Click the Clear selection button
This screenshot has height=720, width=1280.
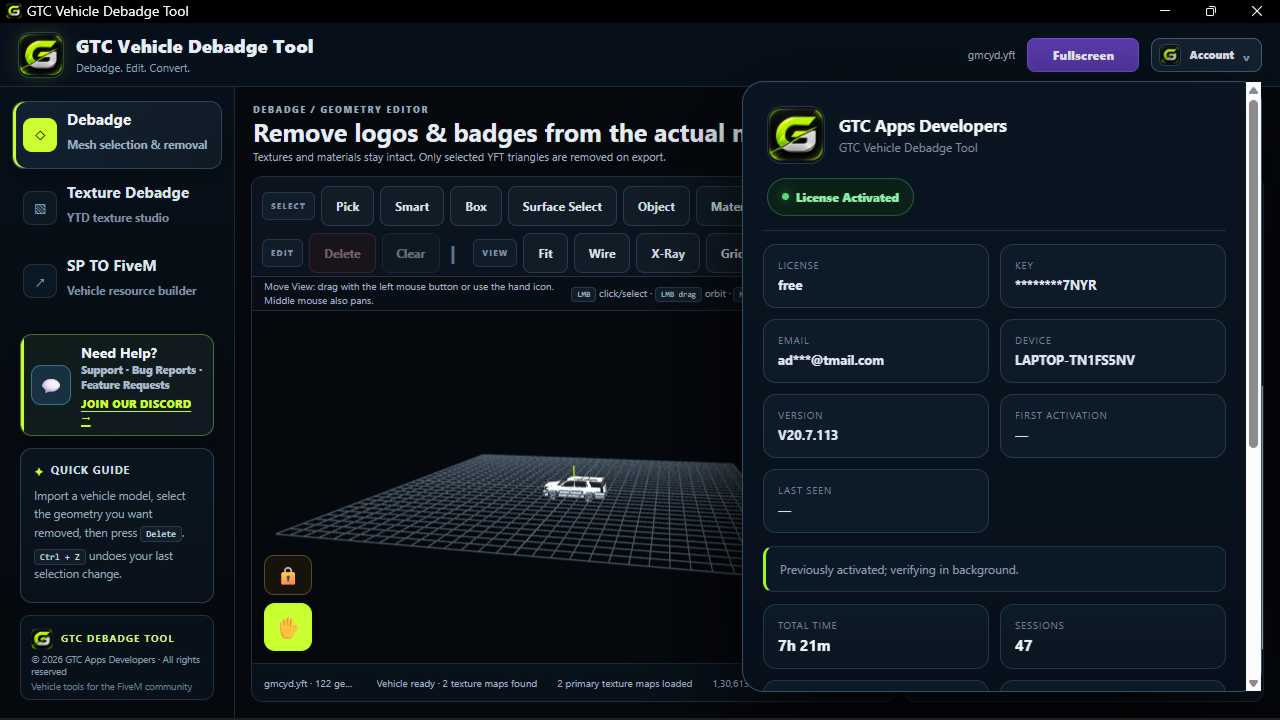(411, 253)
